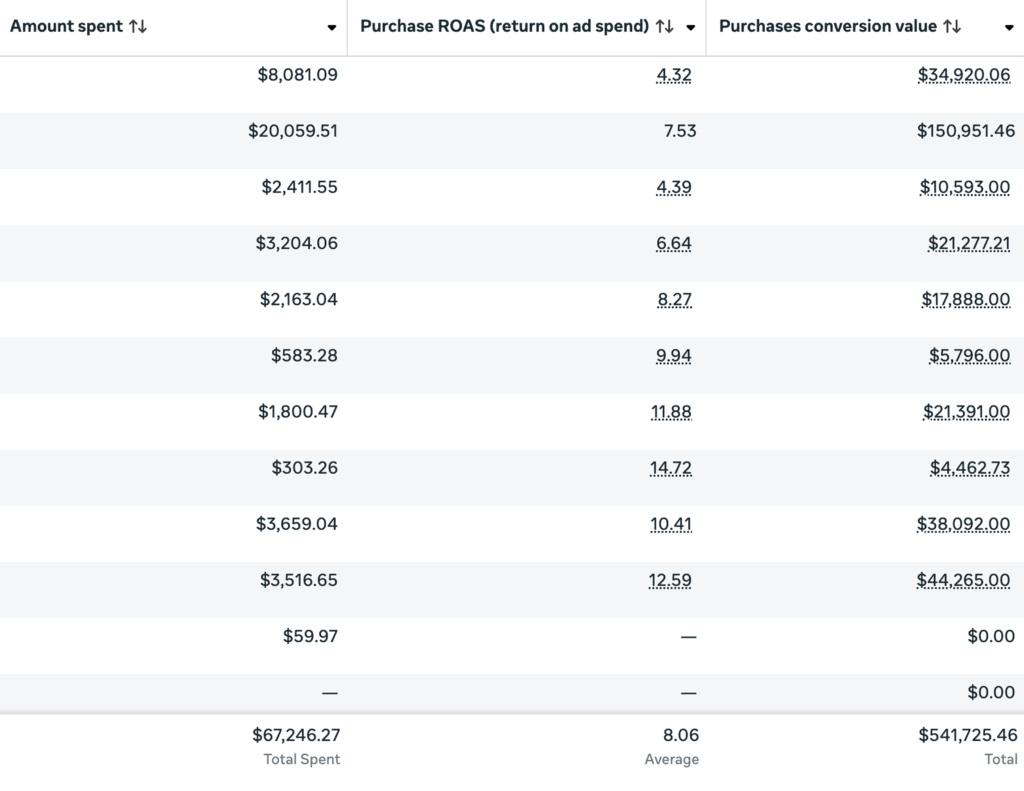Select amount spent $59.97 cell

point(310,636)
